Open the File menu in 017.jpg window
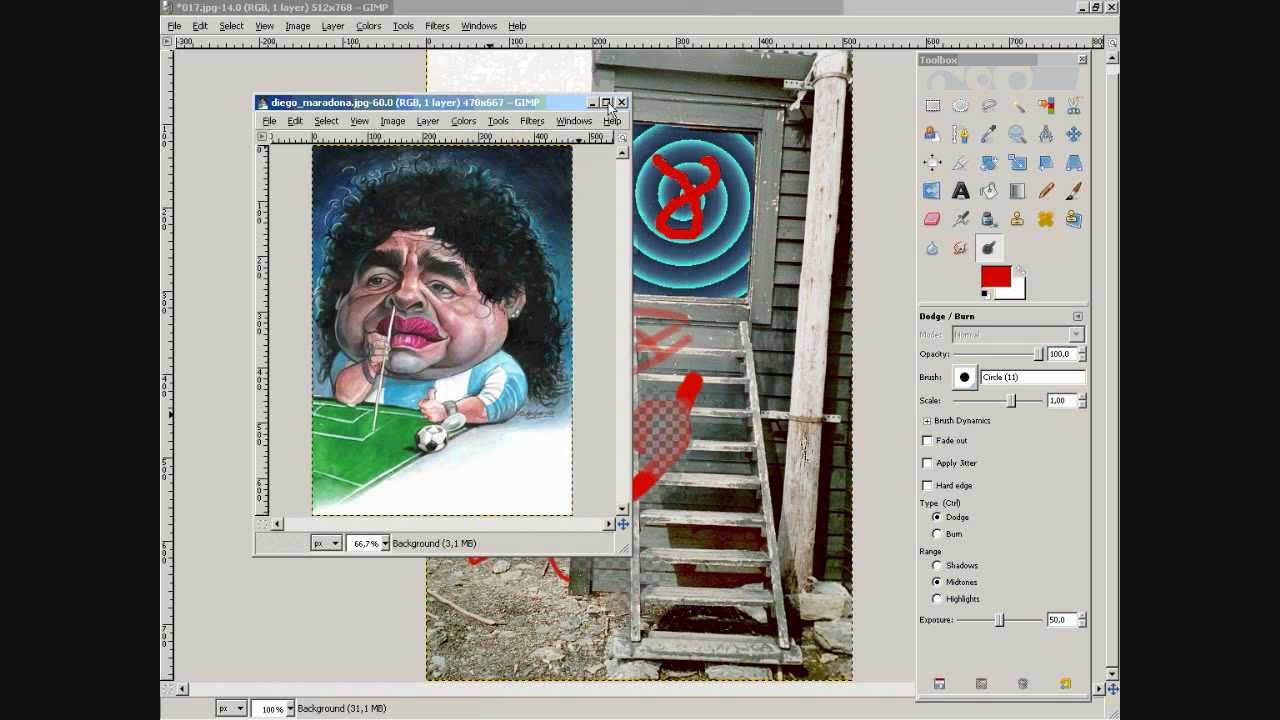The image size is (1280, 720). tap(174, 26)
